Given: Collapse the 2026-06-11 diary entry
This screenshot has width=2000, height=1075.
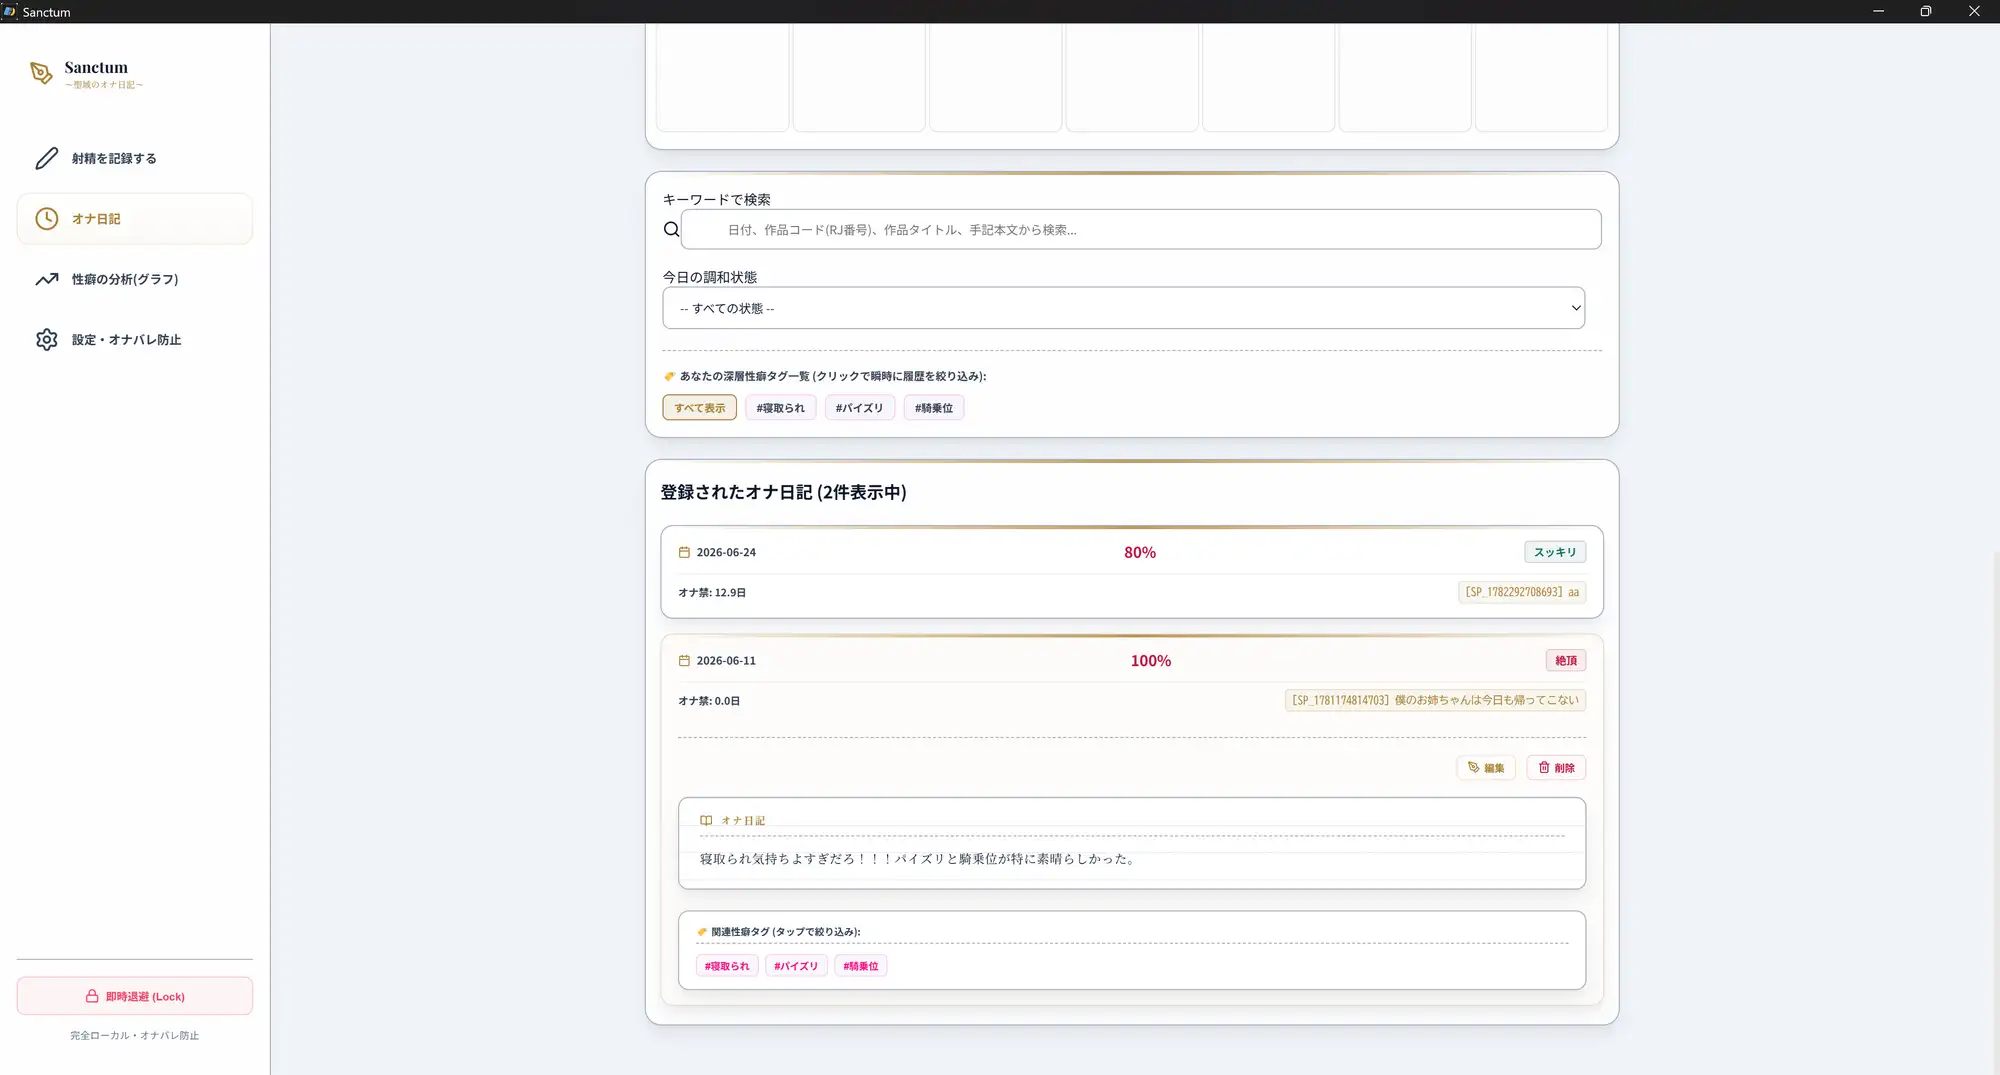Looking at the screenshot, I should 1132,661.
